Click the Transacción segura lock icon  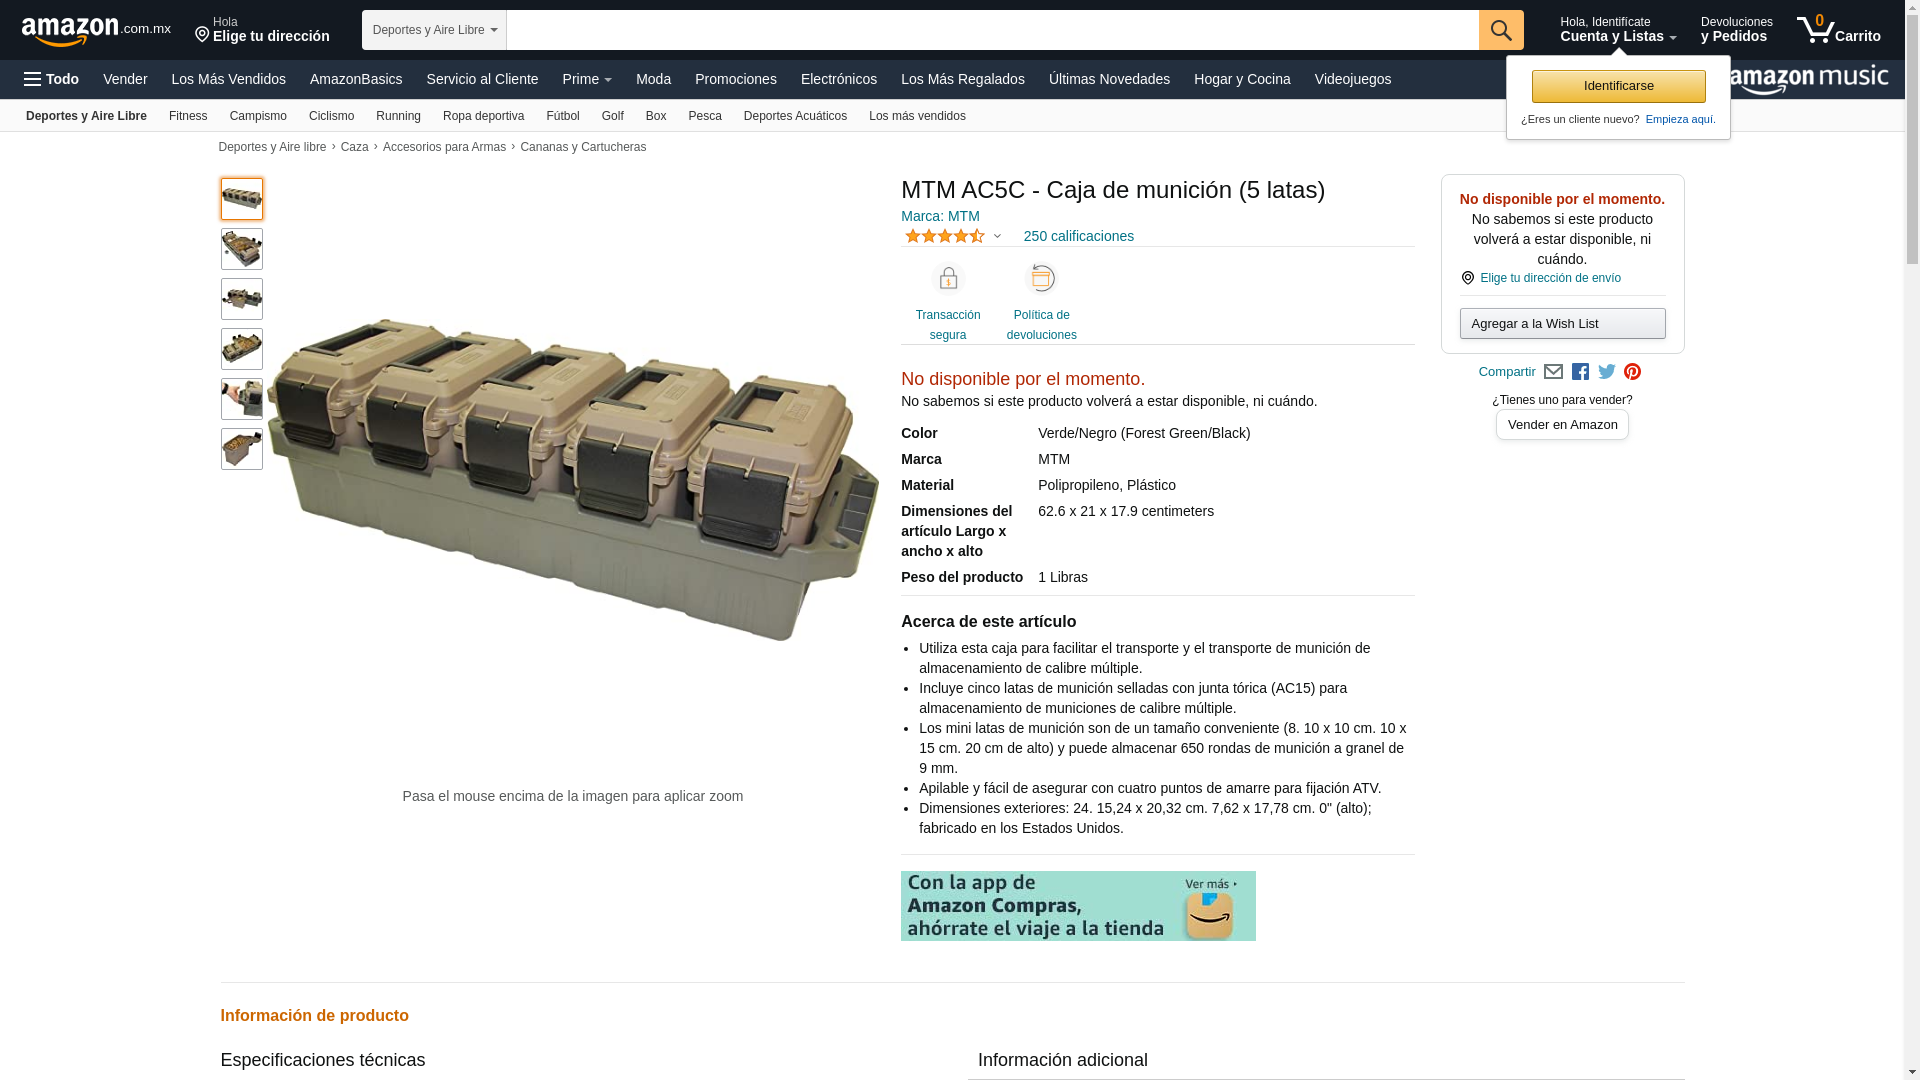click(948, 278)
